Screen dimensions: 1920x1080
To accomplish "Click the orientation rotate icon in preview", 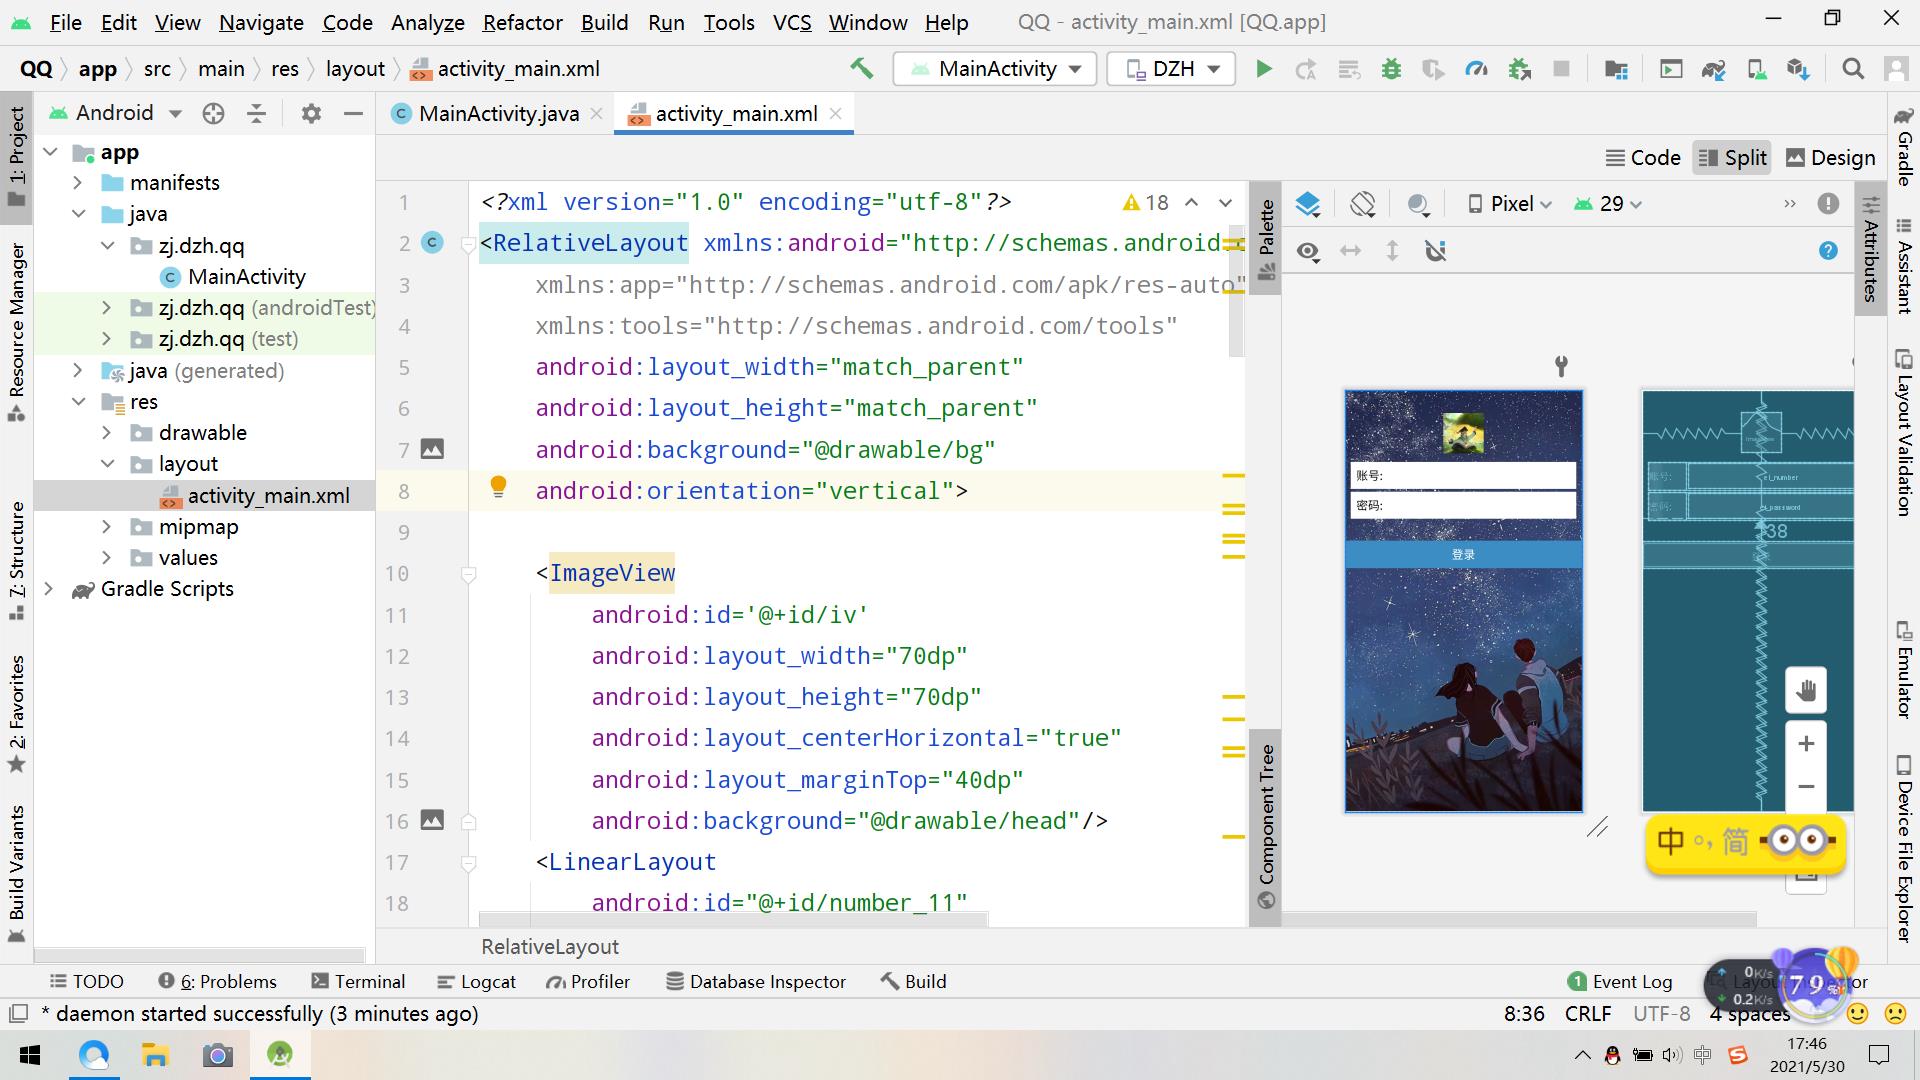I will [x=1362, y=204].
